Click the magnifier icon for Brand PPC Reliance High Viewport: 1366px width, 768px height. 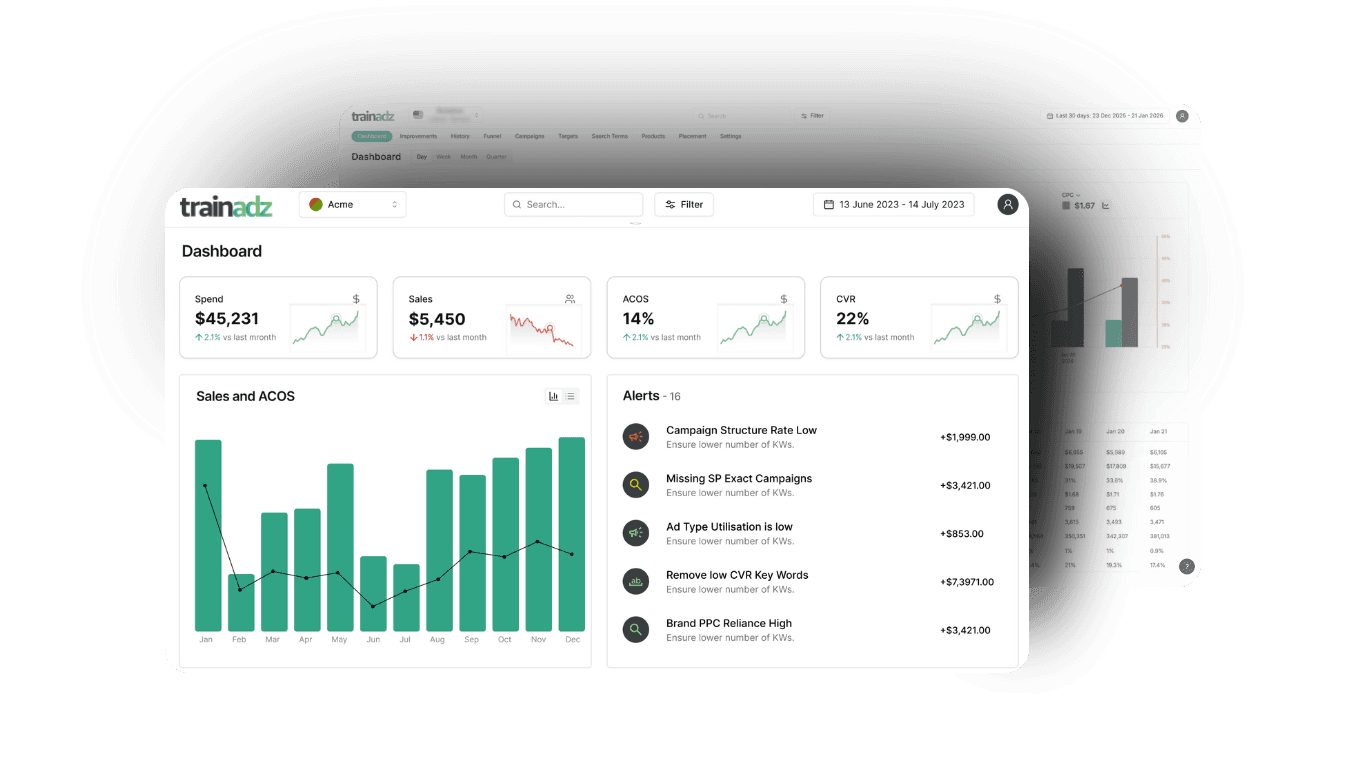[x=635, y=630]
